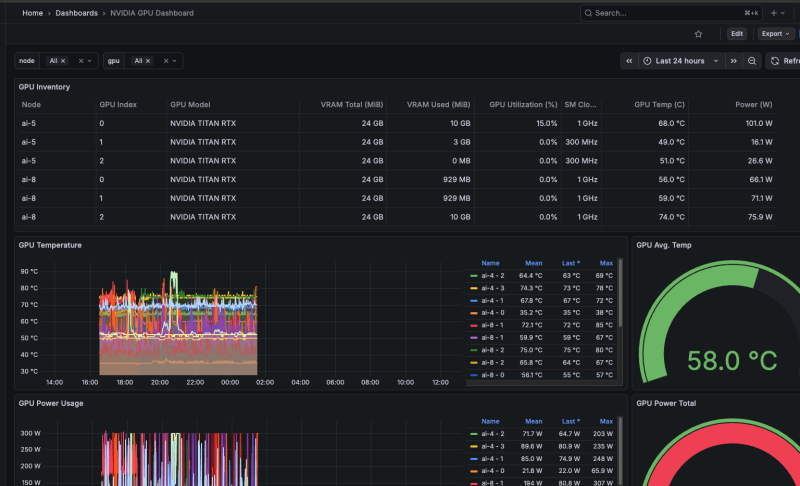The height and width of the screenshot is (486, 800).
Task: Open Dashboards from the breadcrumb
Action: [76, 13]
